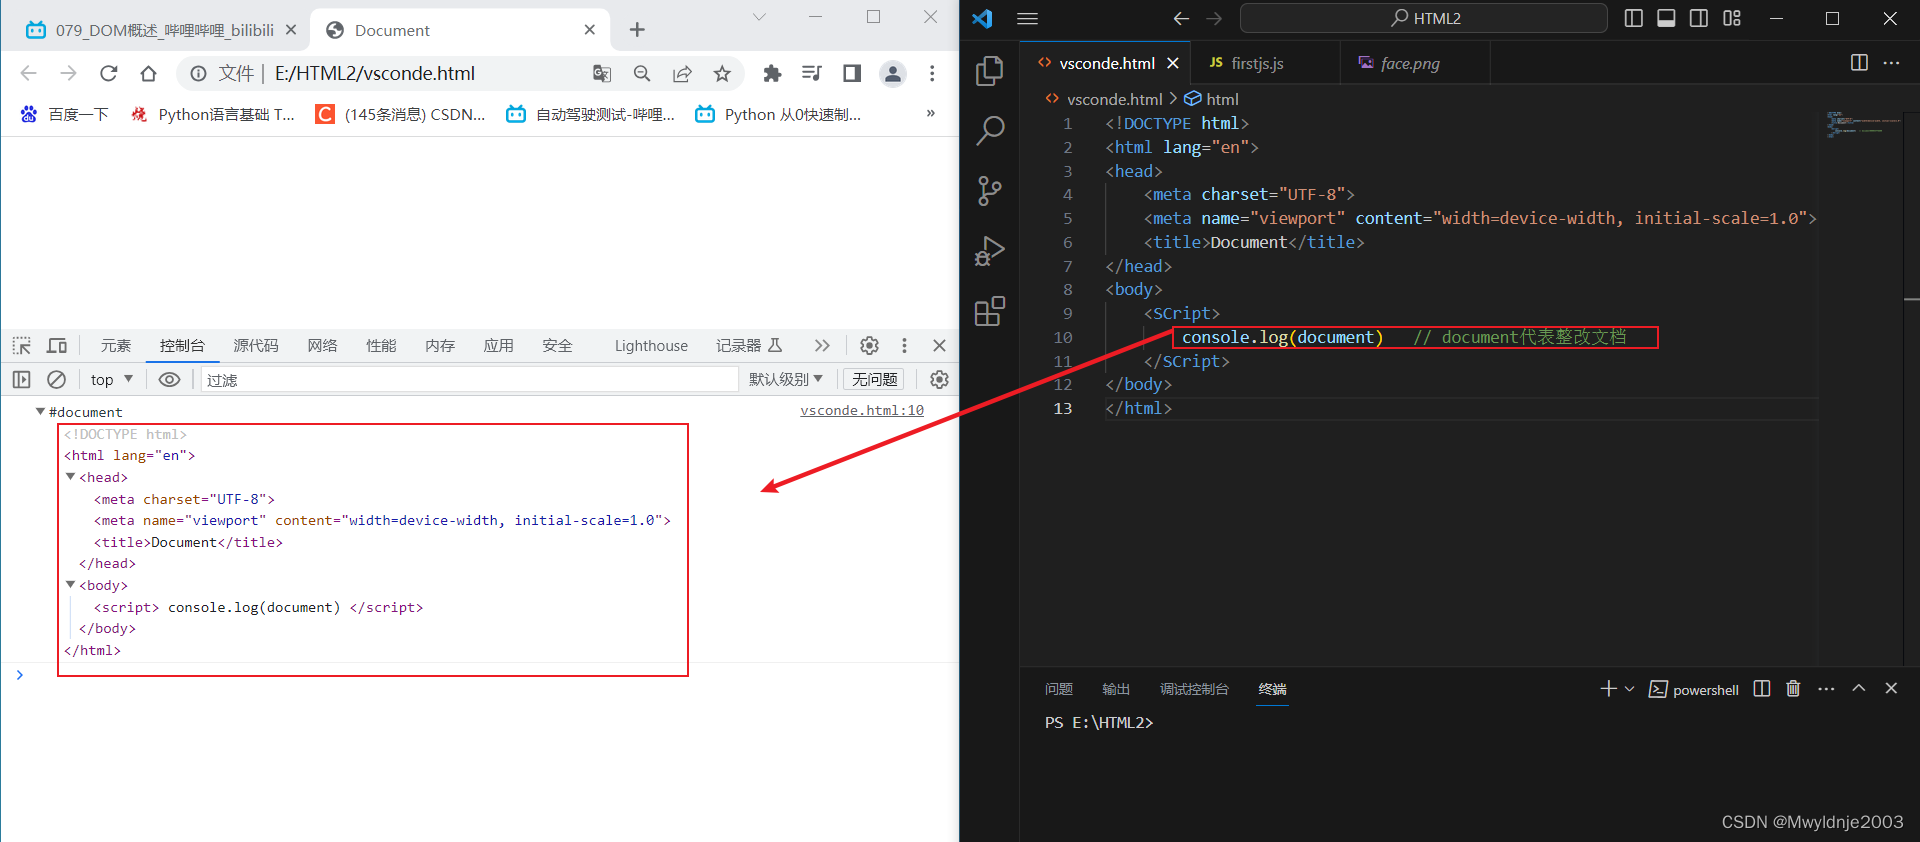Open the top execution context dropdown
1920x842 pixels.
tap(111, 379)
